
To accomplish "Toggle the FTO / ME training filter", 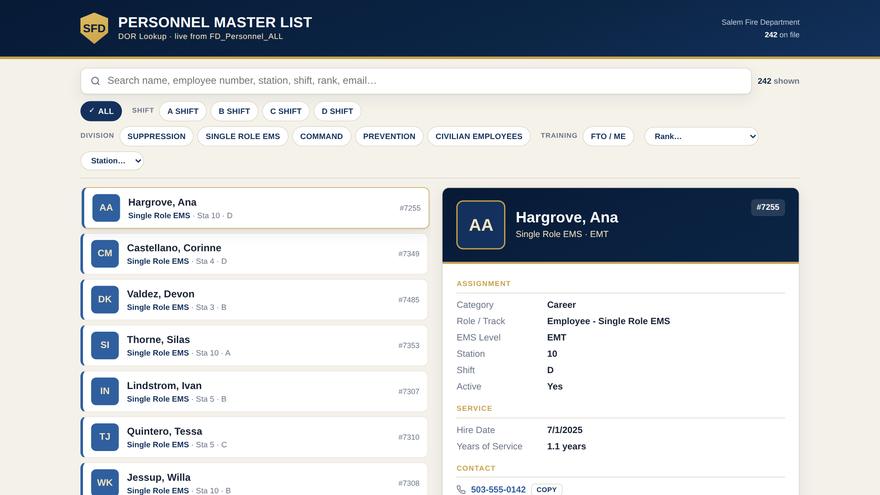I will 608,136.
